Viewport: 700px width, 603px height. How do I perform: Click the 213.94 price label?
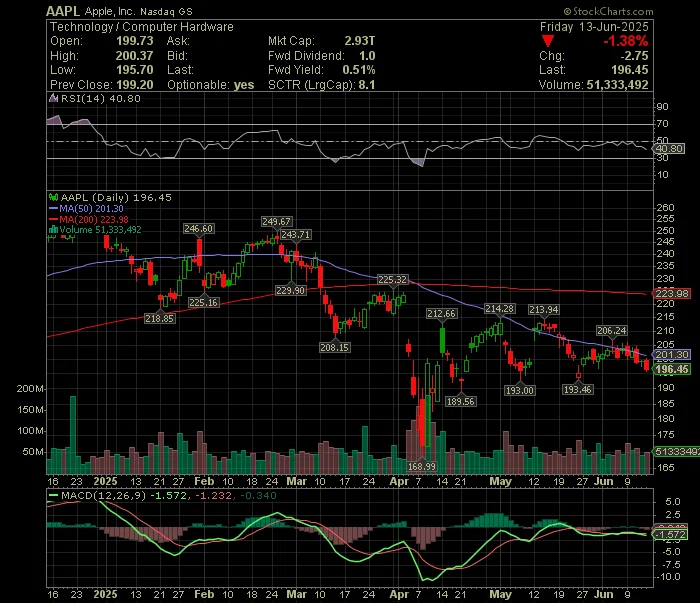click(543, 309)
